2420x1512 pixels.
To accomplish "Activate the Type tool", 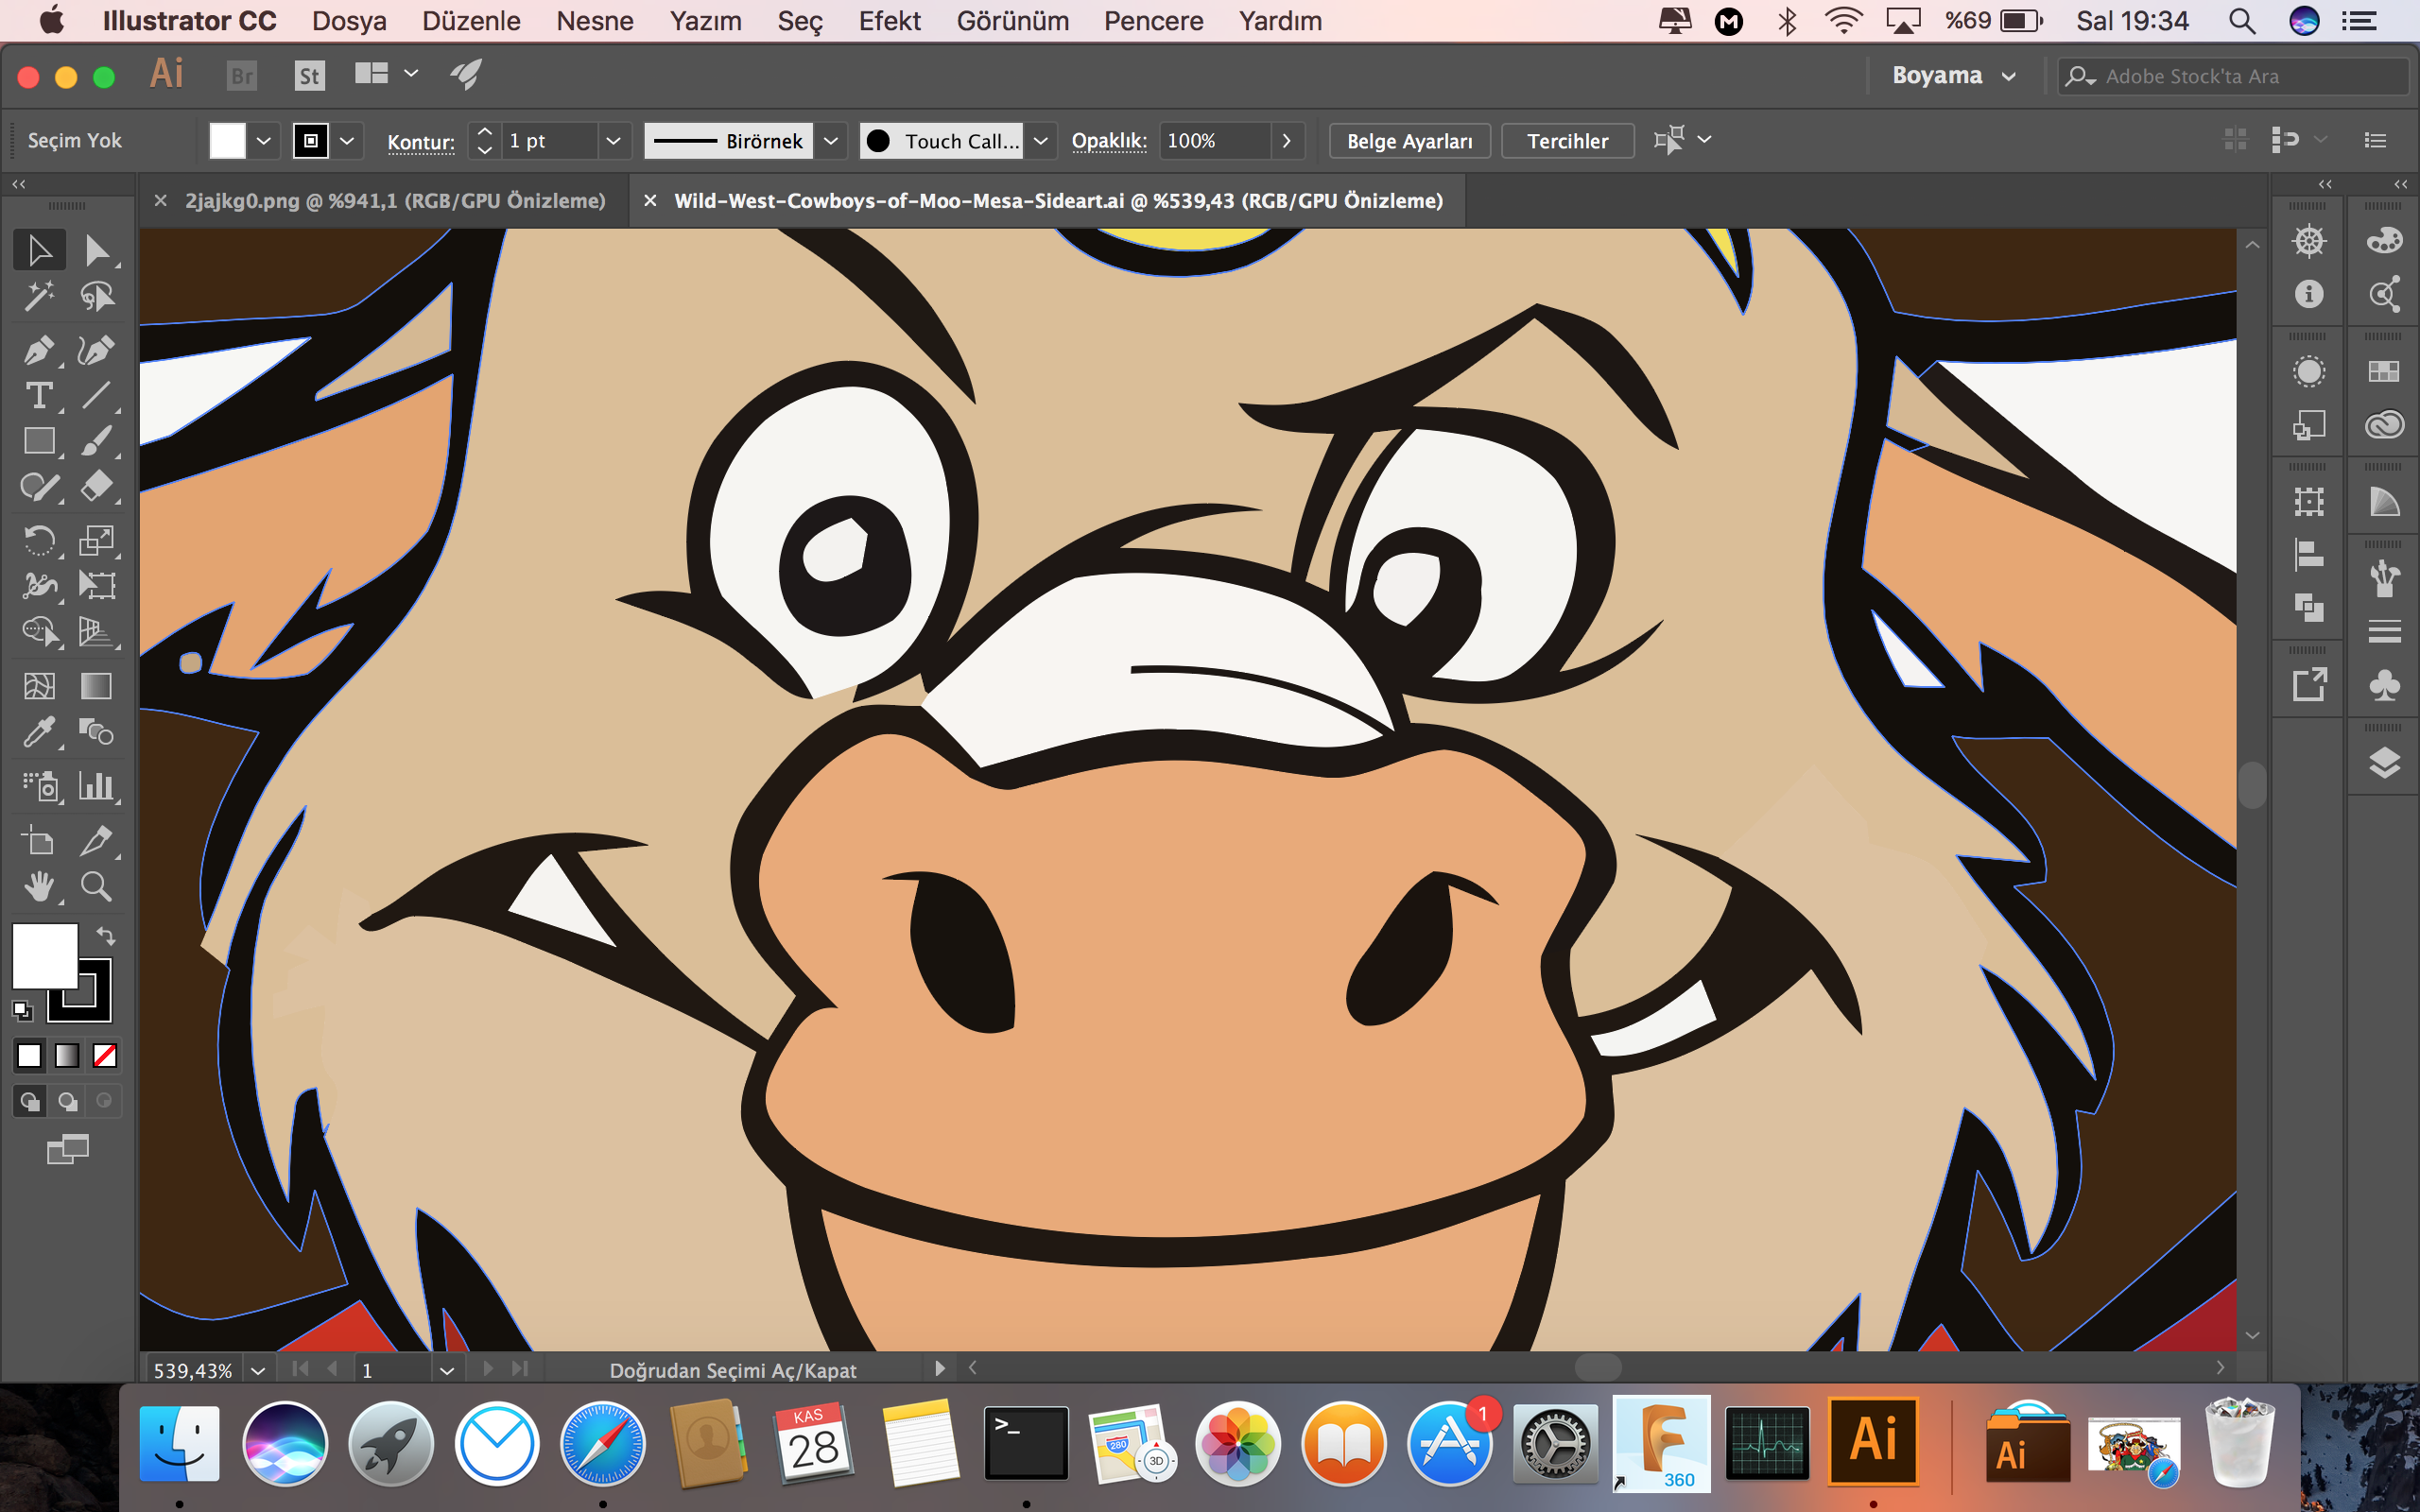I will [x=39, y=396].
